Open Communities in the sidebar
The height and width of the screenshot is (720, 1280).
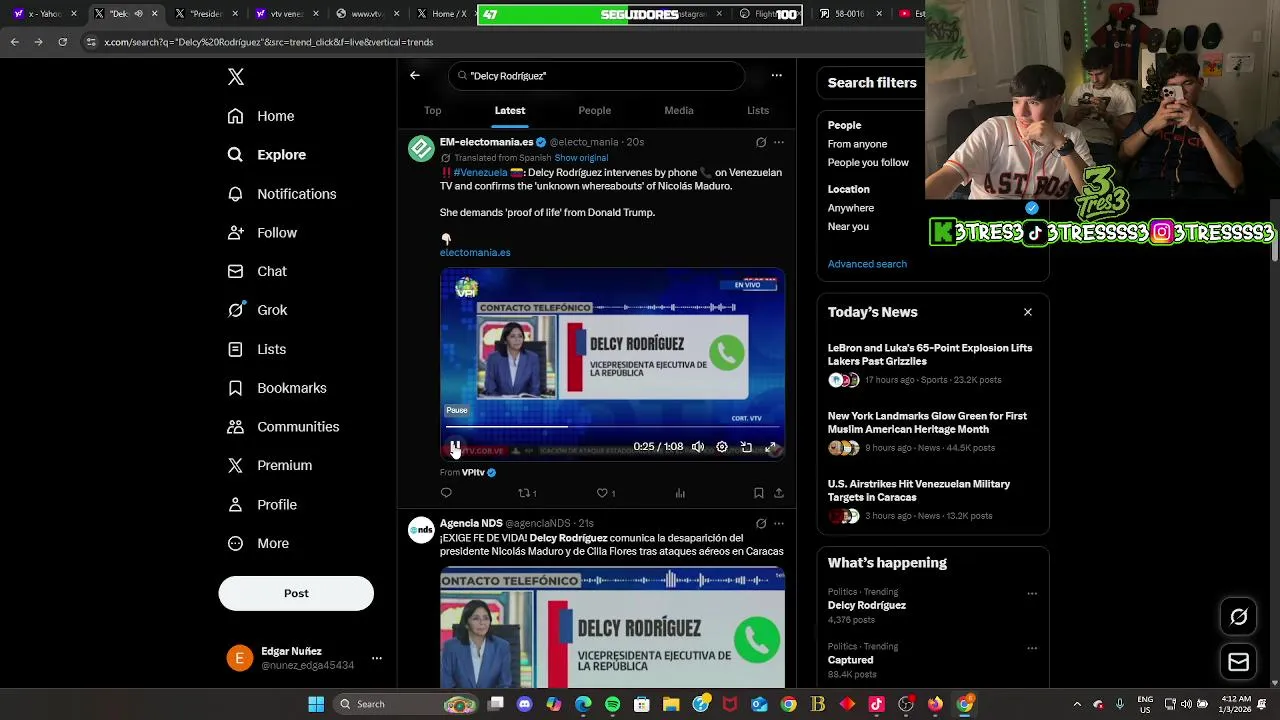click(x=283, y=427)
